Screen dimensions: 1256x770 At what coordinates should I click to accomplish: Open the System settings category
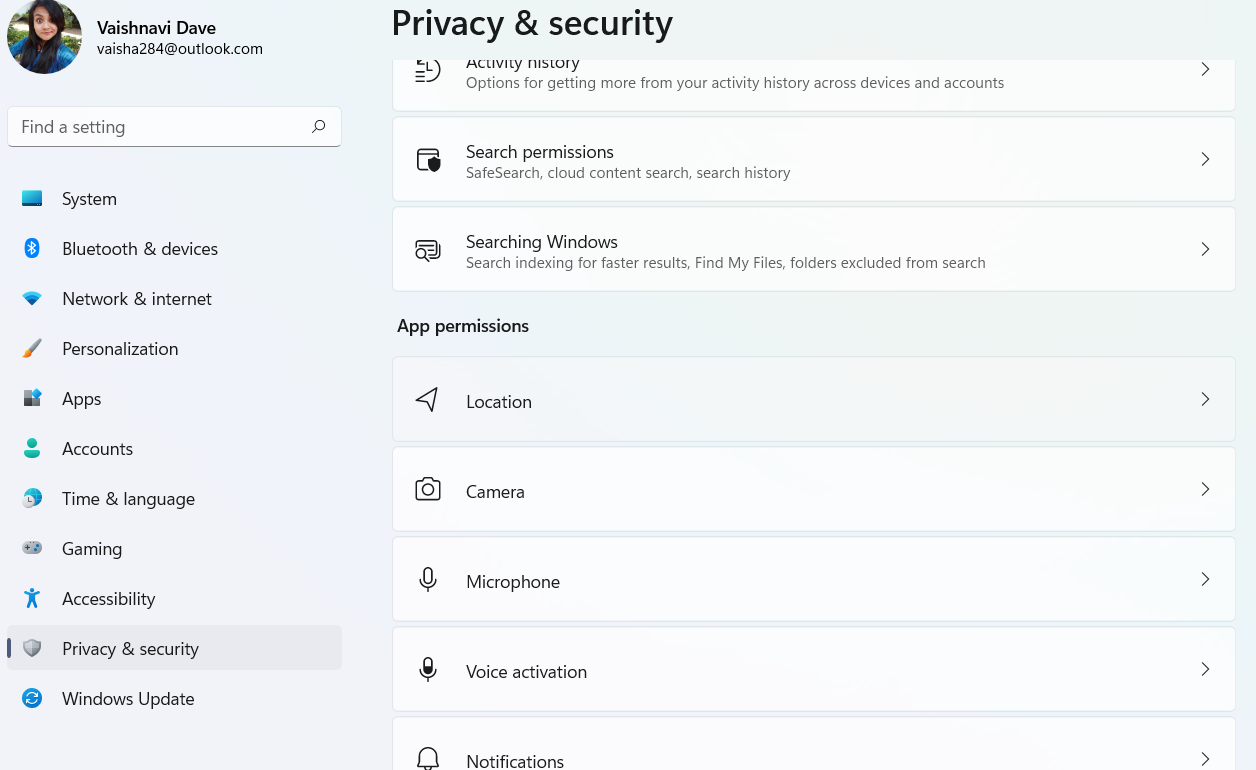[x=89, y=198]
